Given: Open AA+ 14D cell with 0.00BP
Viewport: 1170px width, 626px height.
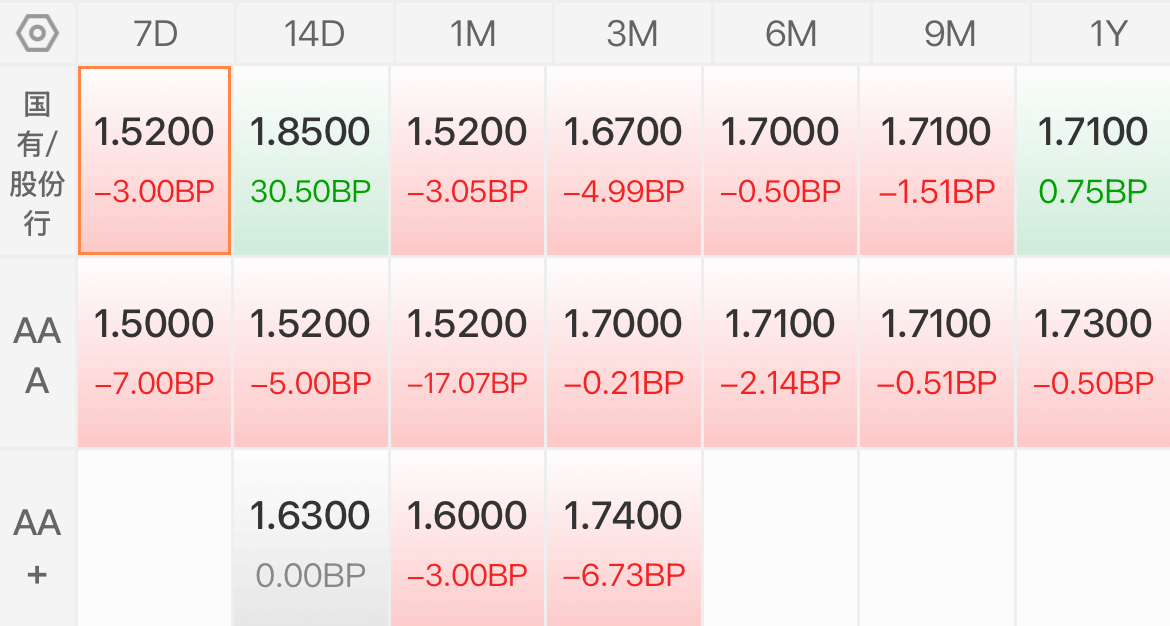Looking at the screenshot, I should (310, 538).
